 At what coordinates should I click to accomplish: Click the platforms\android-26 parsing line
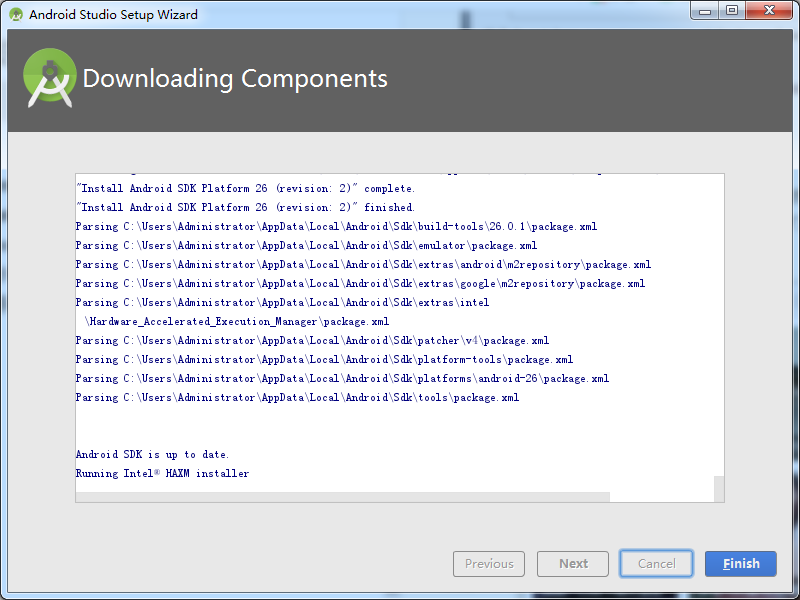pyautogui.click(x=342, y=379)
